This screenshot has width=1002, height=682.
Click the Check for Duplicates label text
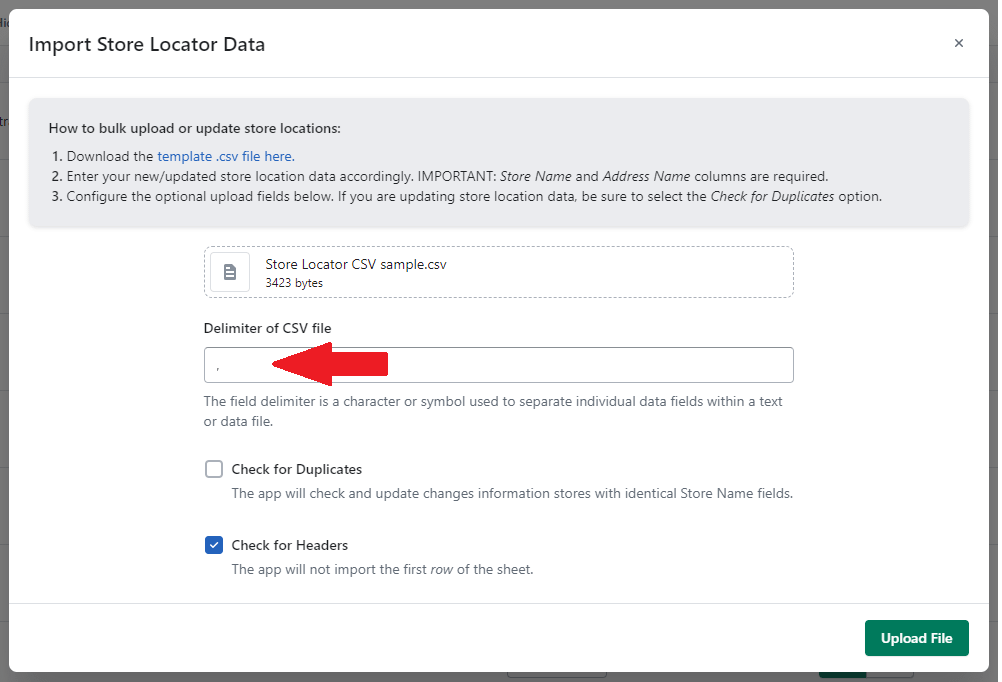296,469
